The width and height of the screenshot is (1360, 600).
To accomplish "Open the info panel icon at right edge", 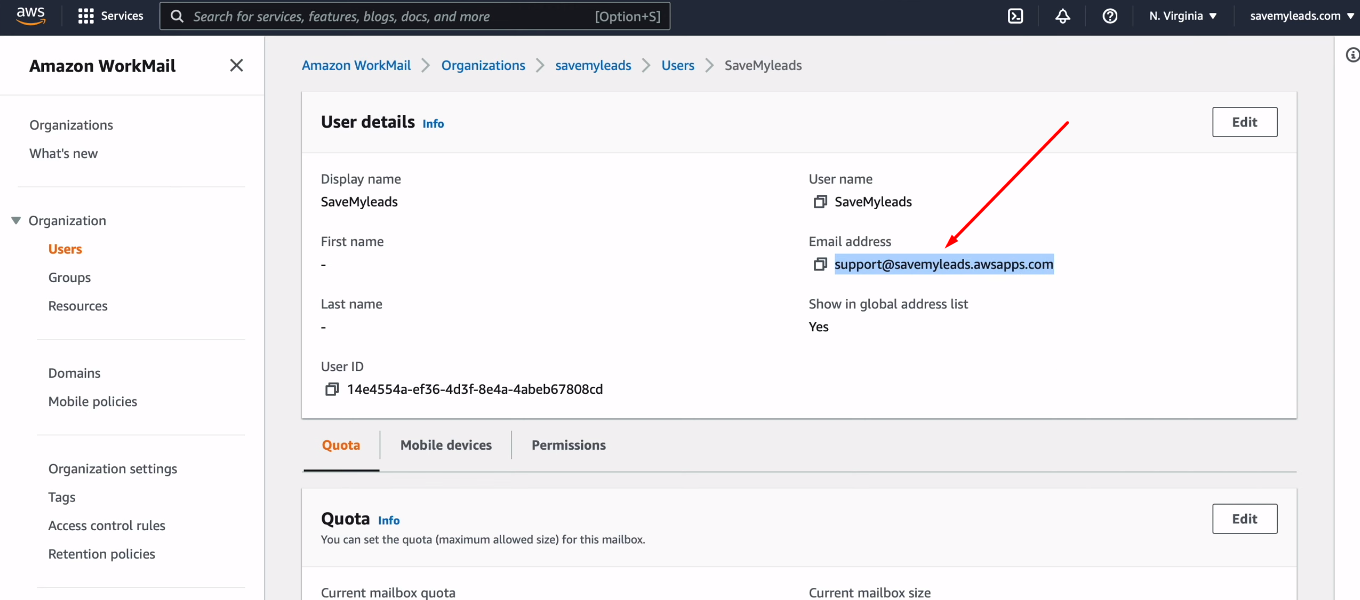I will [1352, 55].
